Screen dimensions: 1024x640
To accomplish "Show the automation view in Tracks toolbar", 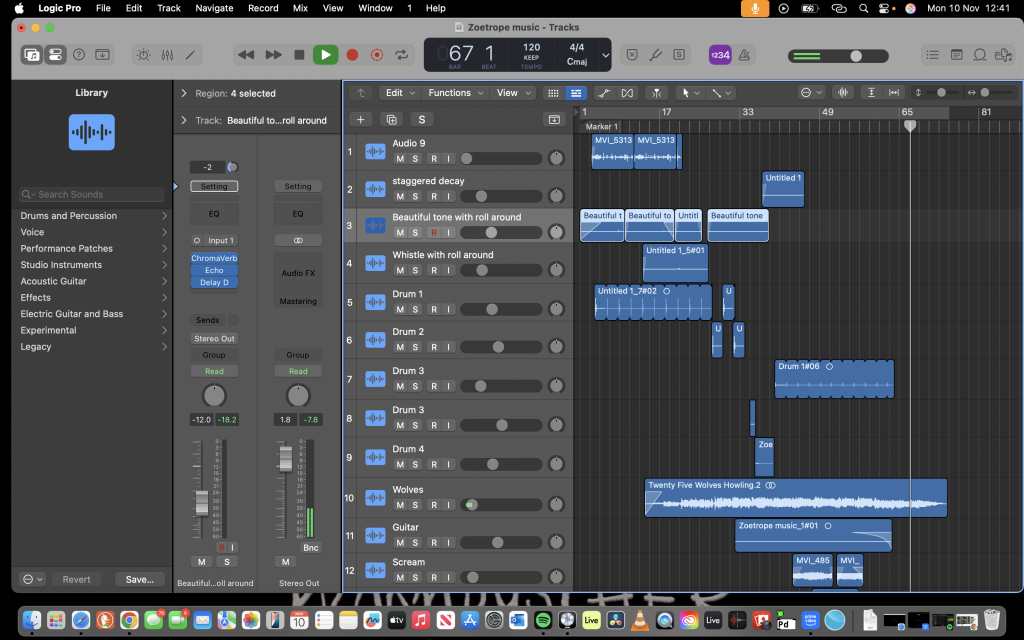I will tap(603, 93).
